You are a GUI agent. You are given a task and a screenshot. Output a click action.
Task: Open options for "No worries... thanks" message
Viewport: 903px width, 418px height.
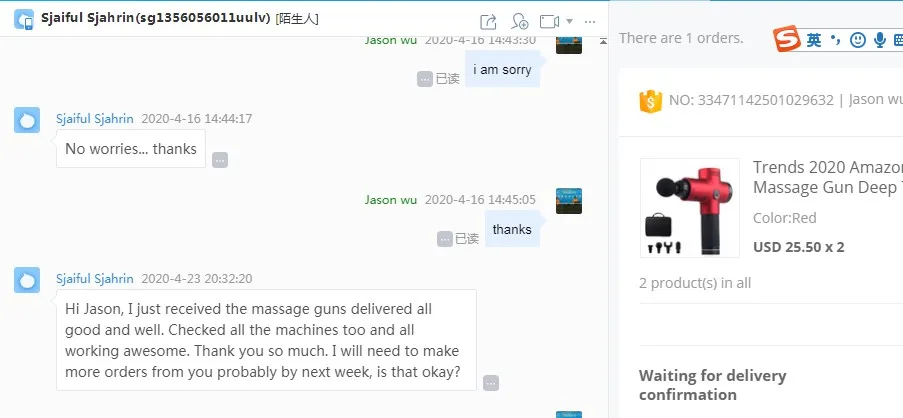click(x=219, y=160)
